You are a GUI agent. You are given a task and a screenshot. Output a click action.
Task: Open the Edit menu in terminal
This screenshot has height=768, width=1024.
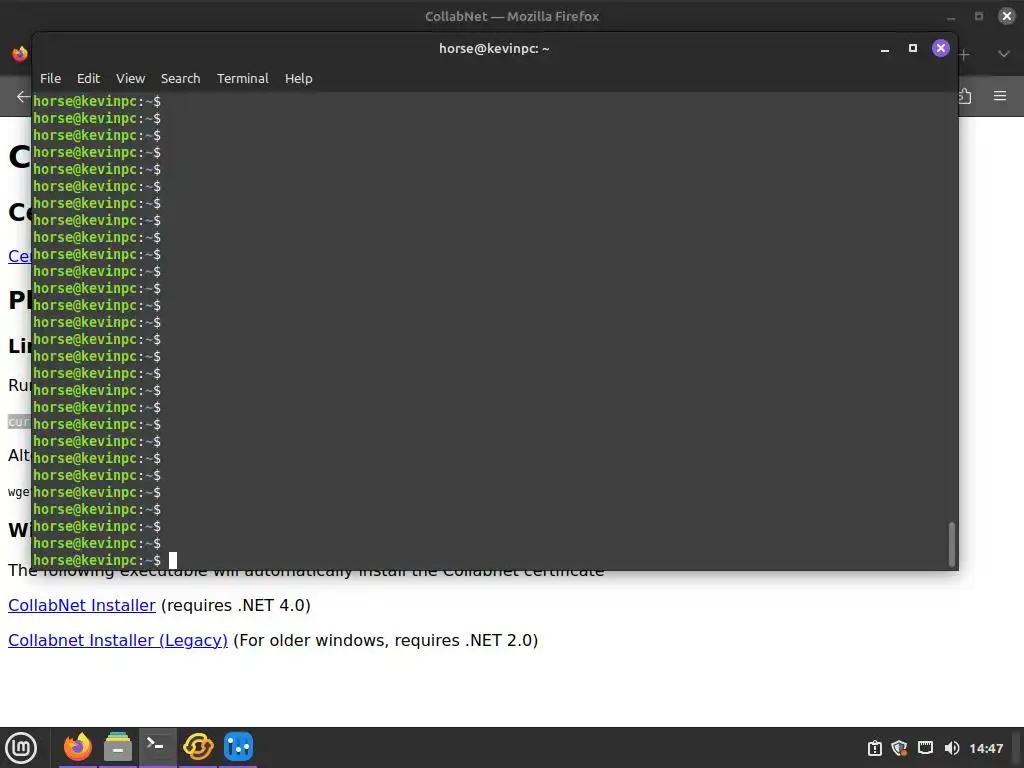point(88,78)
